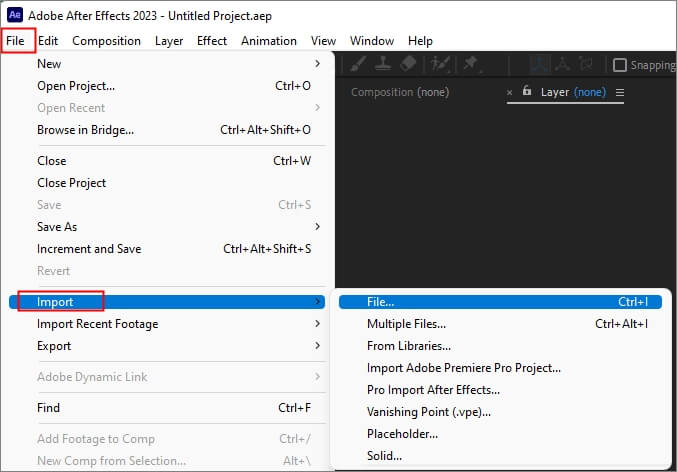The image size is (677, 472).
Task: Select the View Axis Mode icon
Action: tap(586, 64)
